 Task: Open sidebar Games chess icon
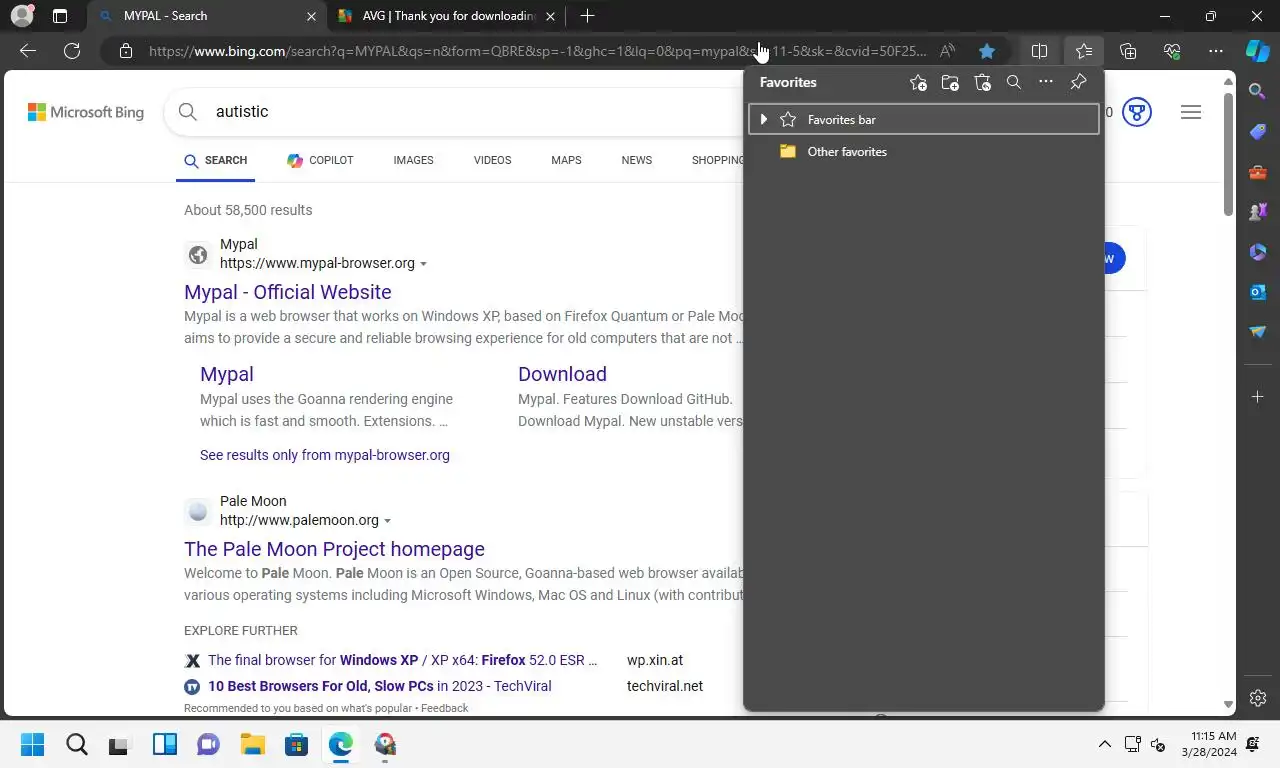point(1258,212)
